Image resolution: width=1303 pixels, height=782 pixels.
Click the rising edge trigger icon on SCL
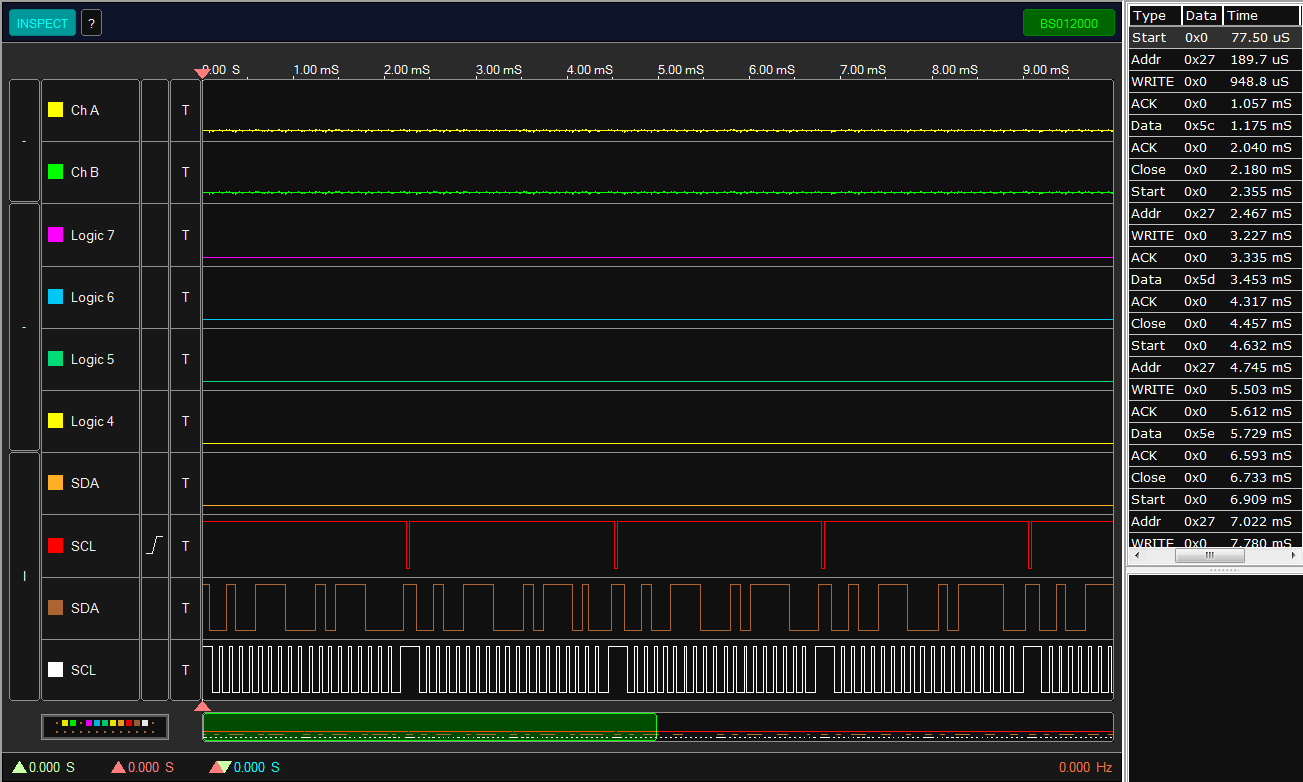155,546
